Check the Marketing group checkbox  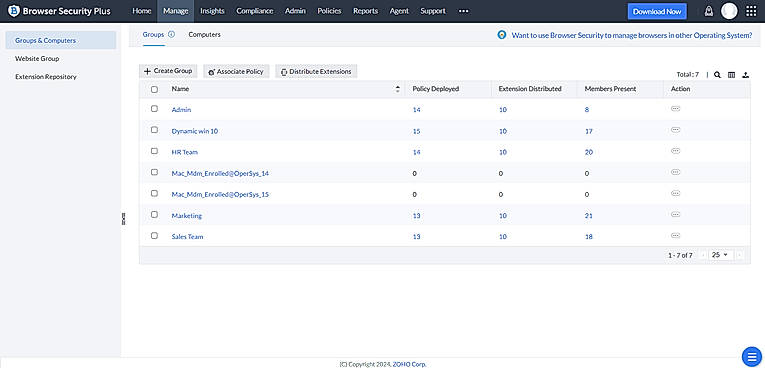point(154,214)
